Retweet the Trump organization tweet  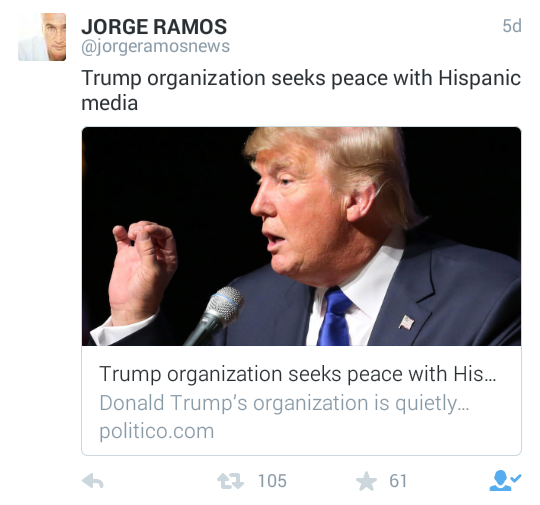(x=230, y=481)
